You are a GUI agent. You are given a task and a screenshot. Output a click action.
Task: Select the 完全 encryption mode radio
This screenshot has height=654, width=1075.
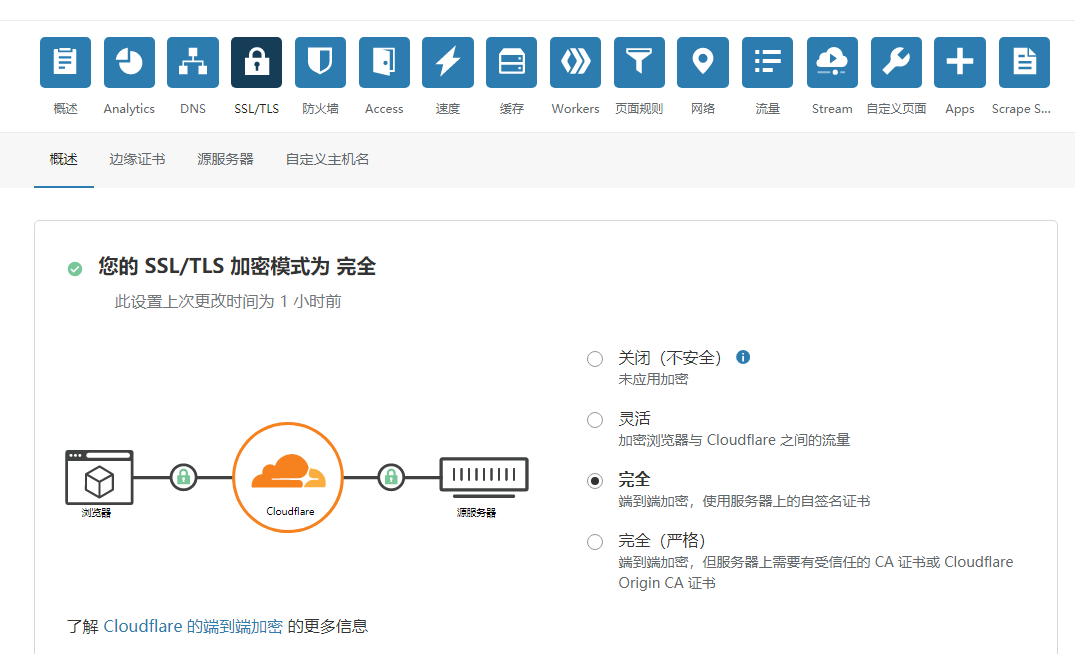pos(594,481)
